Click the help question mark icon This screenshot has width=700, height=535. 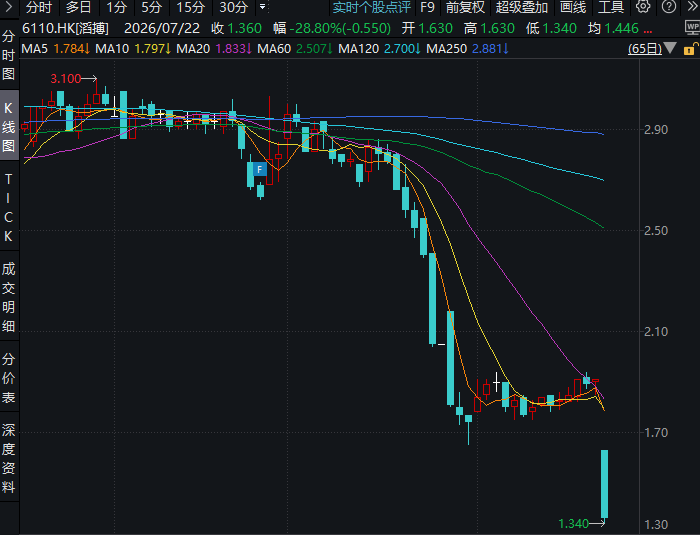(x=668, y=7)
